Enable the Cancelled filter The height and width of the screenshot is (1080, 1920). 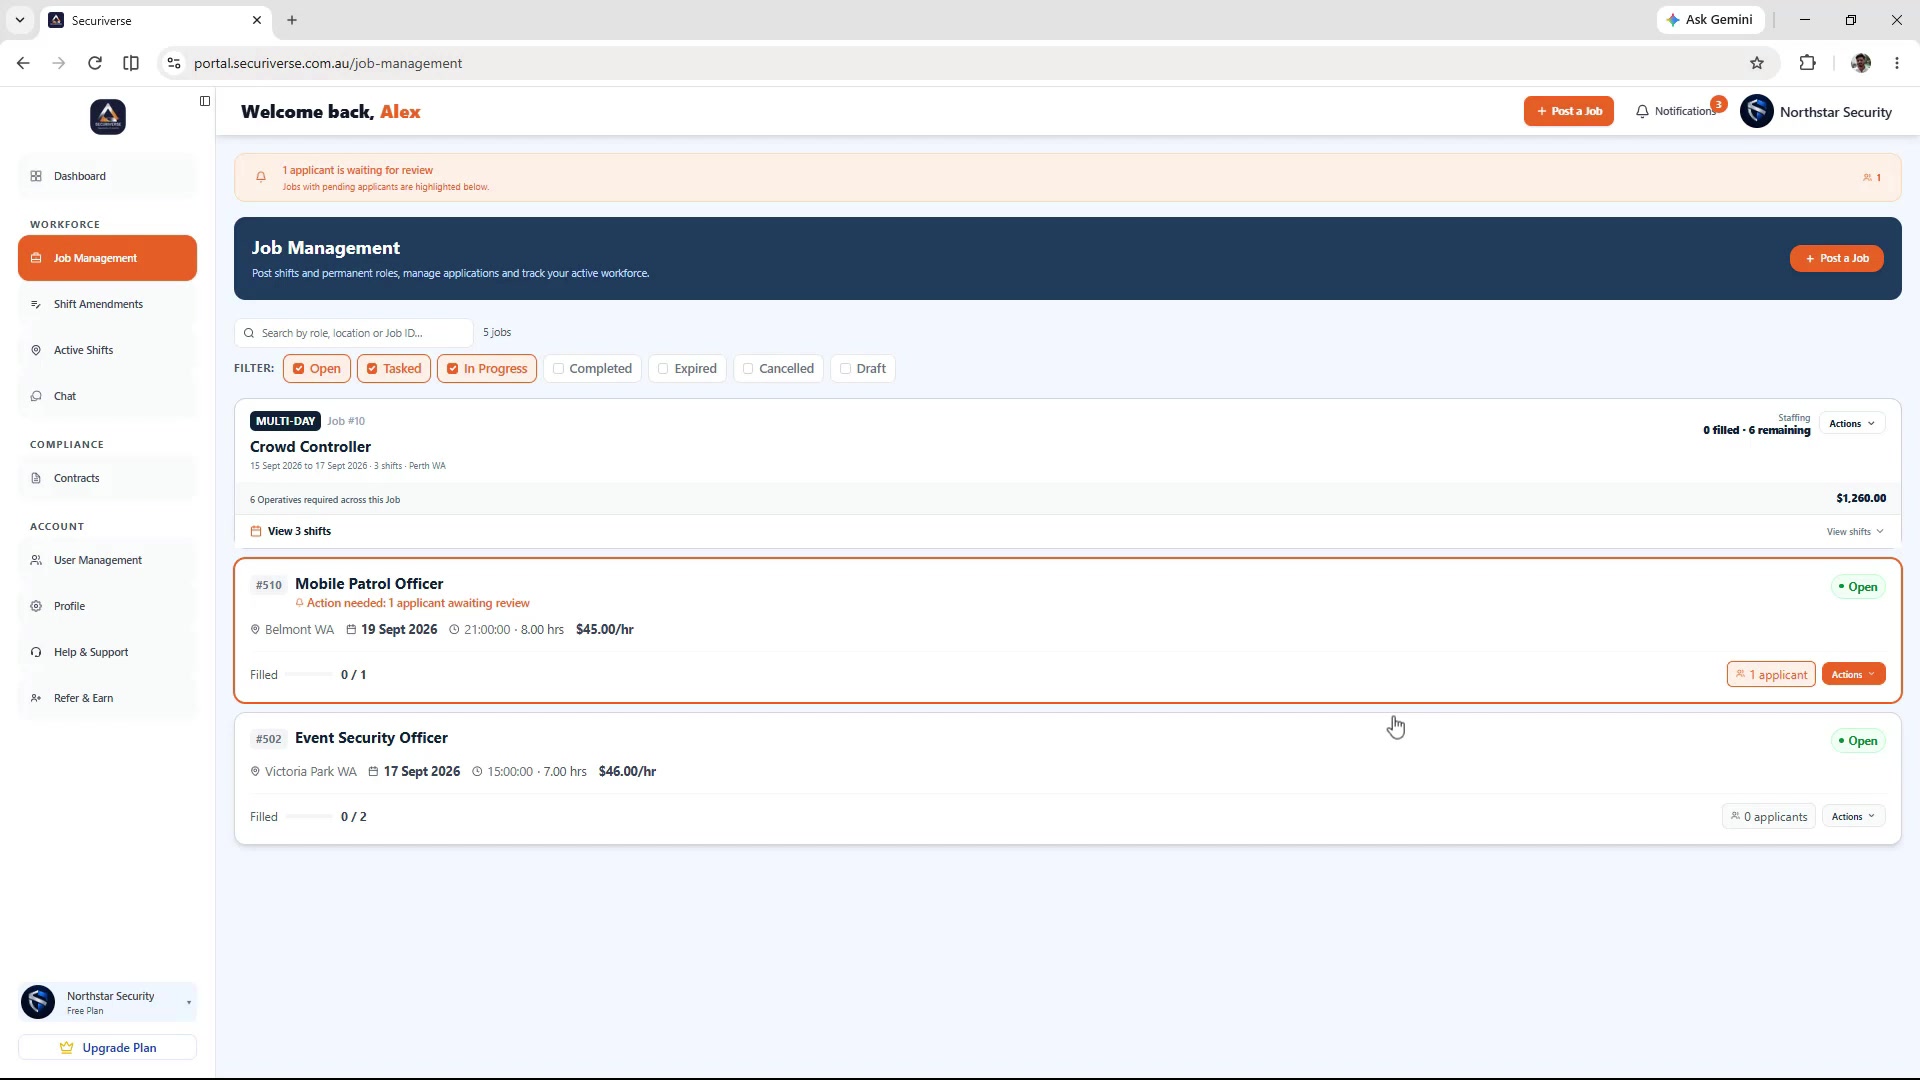[779, 369]
